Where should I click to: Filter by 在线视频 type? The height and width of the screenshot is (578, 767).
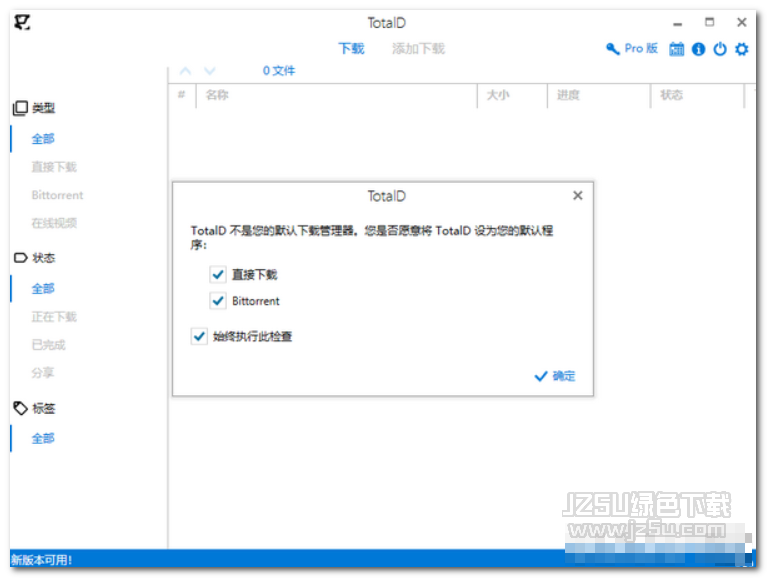[54, 223]
